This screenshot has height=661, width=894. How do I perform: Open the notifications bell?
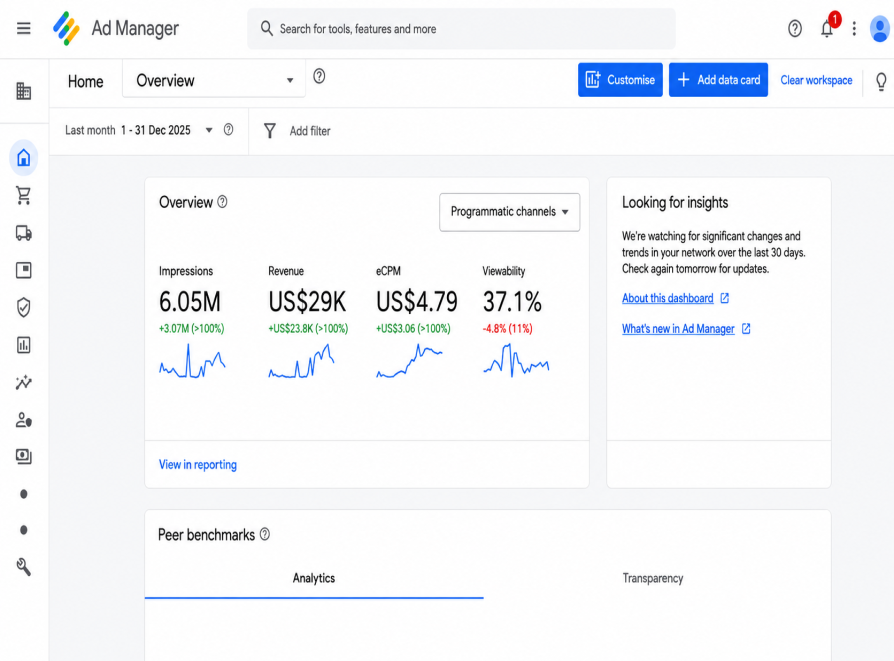pos(827,28)
